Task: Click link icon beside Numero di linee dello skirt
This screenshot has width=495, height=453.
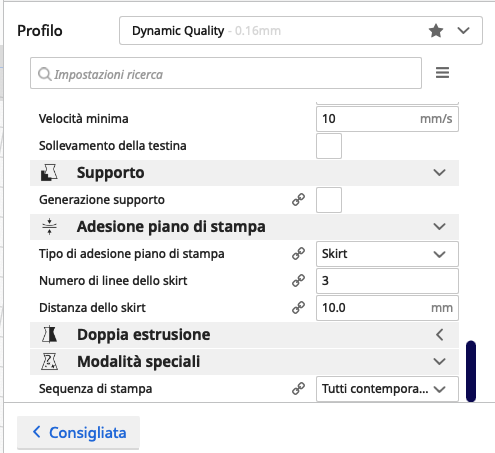Action: 298,281
